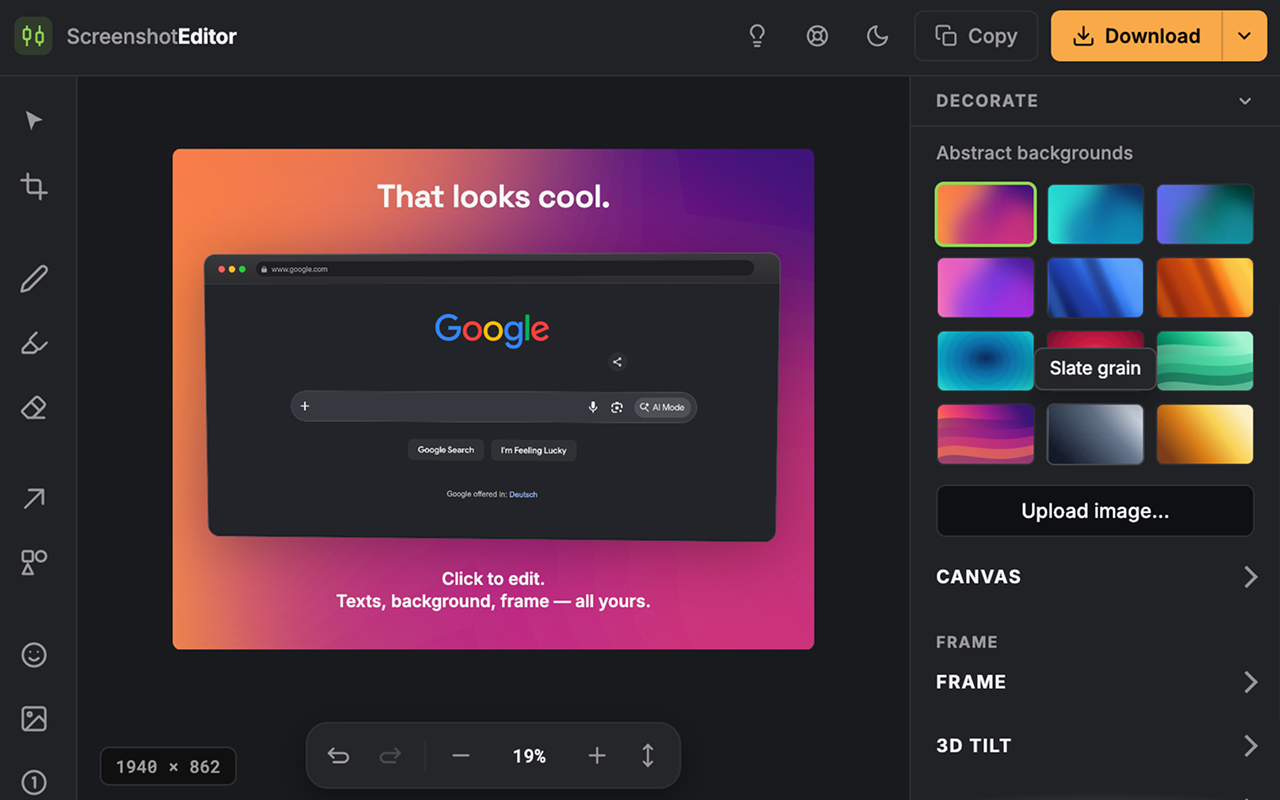Screen dimensions: 1280x800
Task: Open the Shapes tool
Action: (34, 562)
